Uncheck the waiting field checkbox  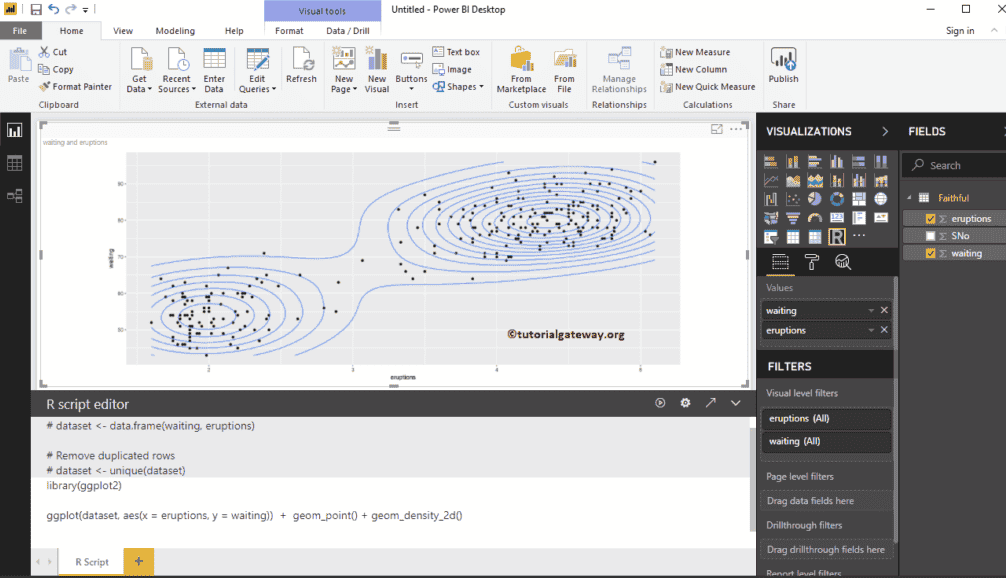click(x=931, y=253)
